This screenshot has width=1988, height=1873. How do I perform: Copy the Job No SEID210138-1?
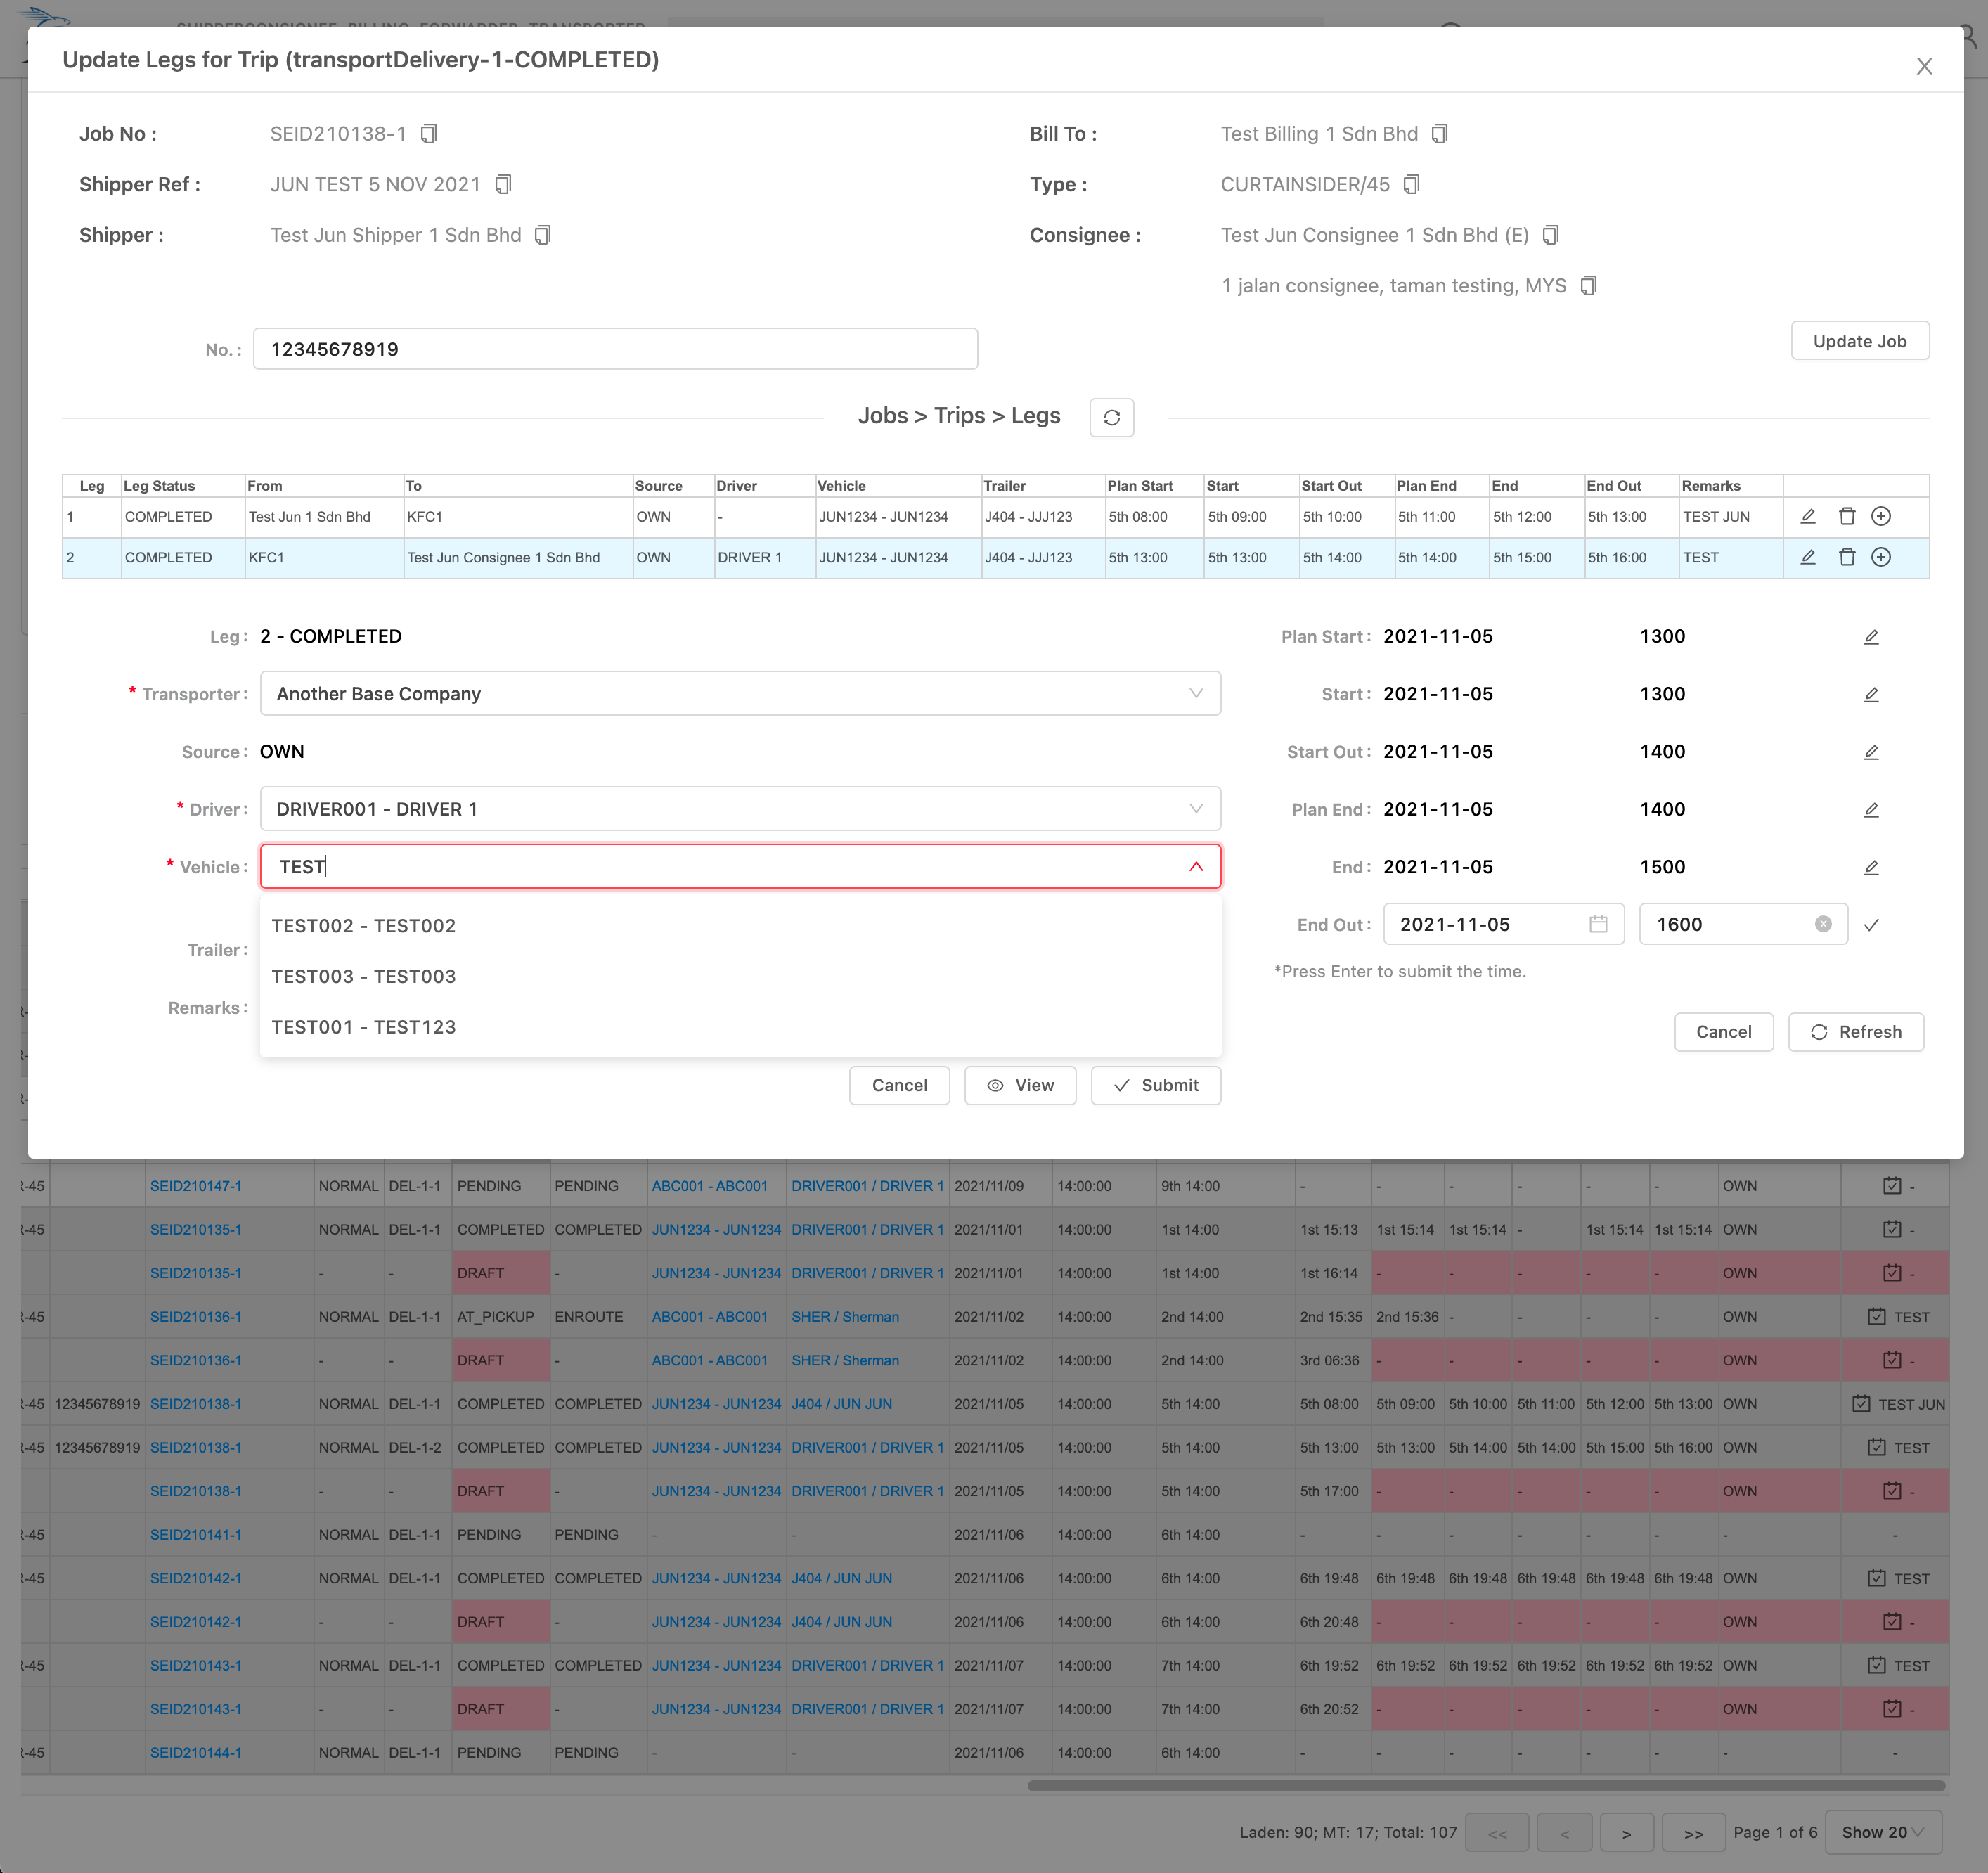coord(428,134)
